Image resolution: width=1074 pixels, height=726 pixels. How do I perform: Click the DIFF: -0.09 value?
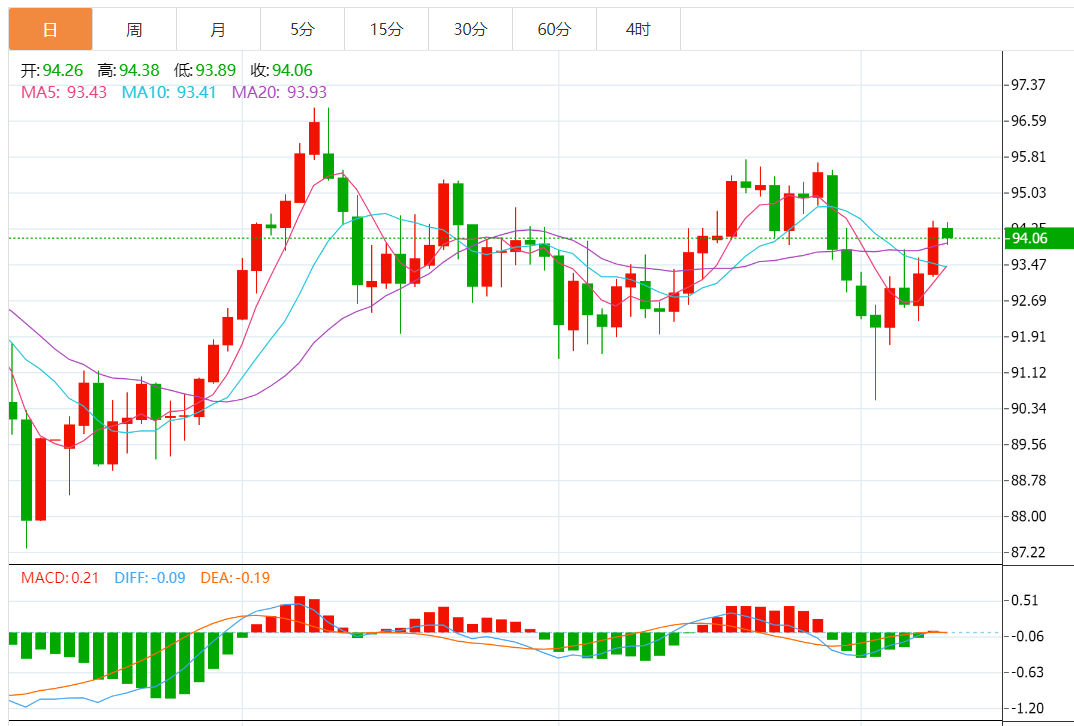click(150, 578)
